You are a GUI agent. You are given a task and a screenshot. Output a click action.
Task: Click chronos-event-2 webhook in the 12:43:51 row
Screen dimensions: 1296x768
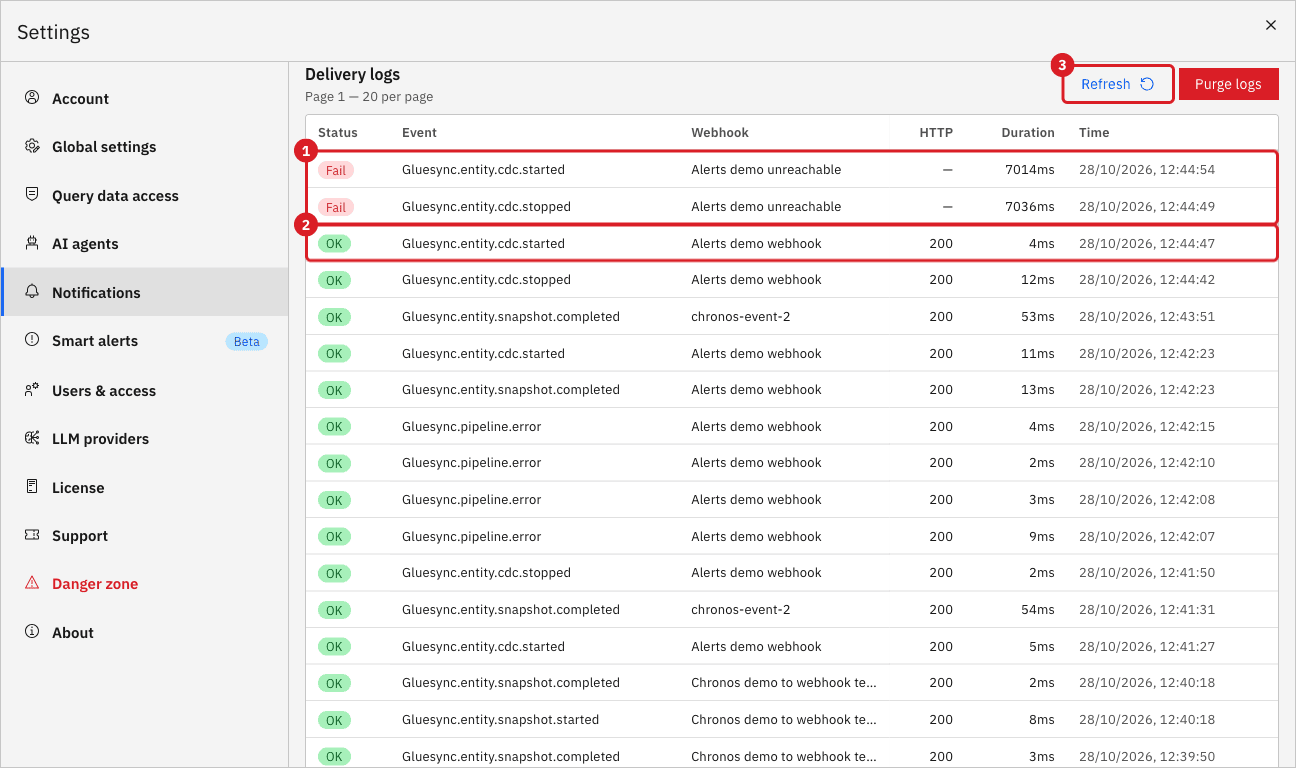pos(741,316)
